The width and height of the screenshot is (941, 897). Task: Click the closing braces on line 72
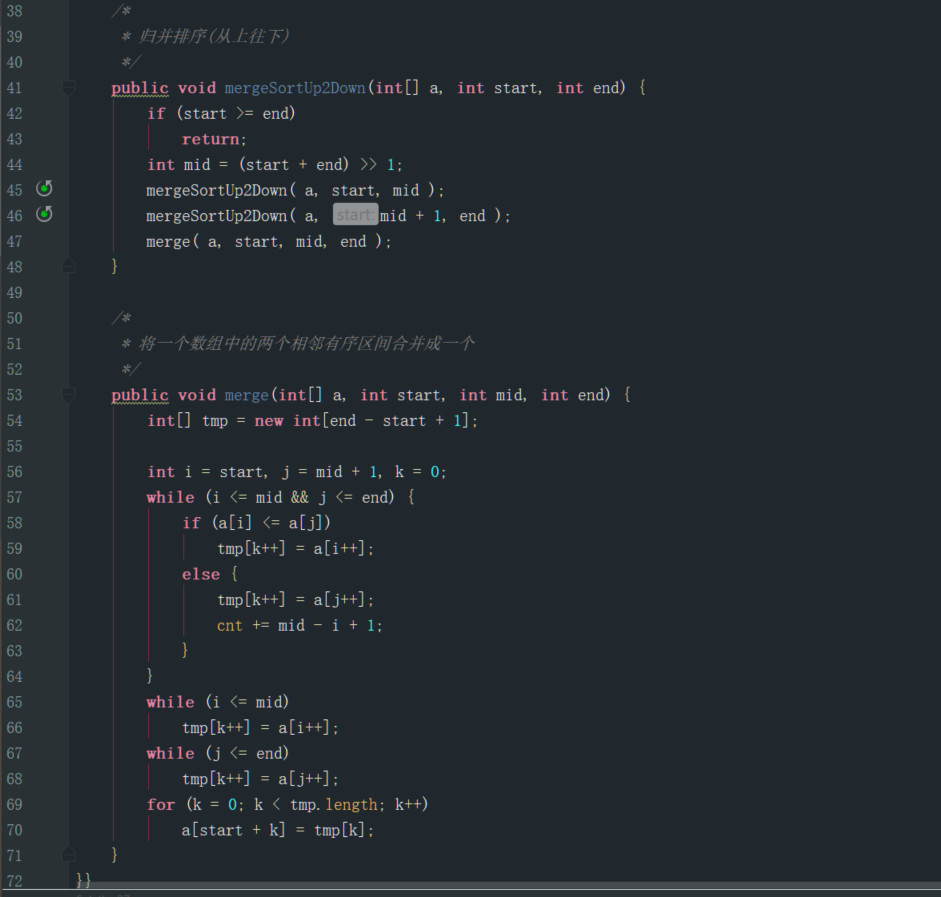click(x=83, y=880)
